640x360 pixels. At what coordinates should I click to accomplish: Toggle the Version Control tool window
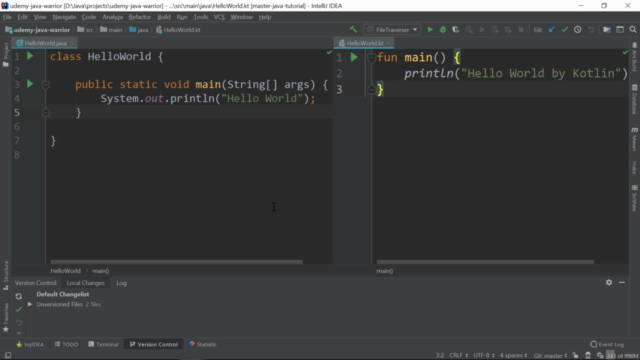coord(154,344)
